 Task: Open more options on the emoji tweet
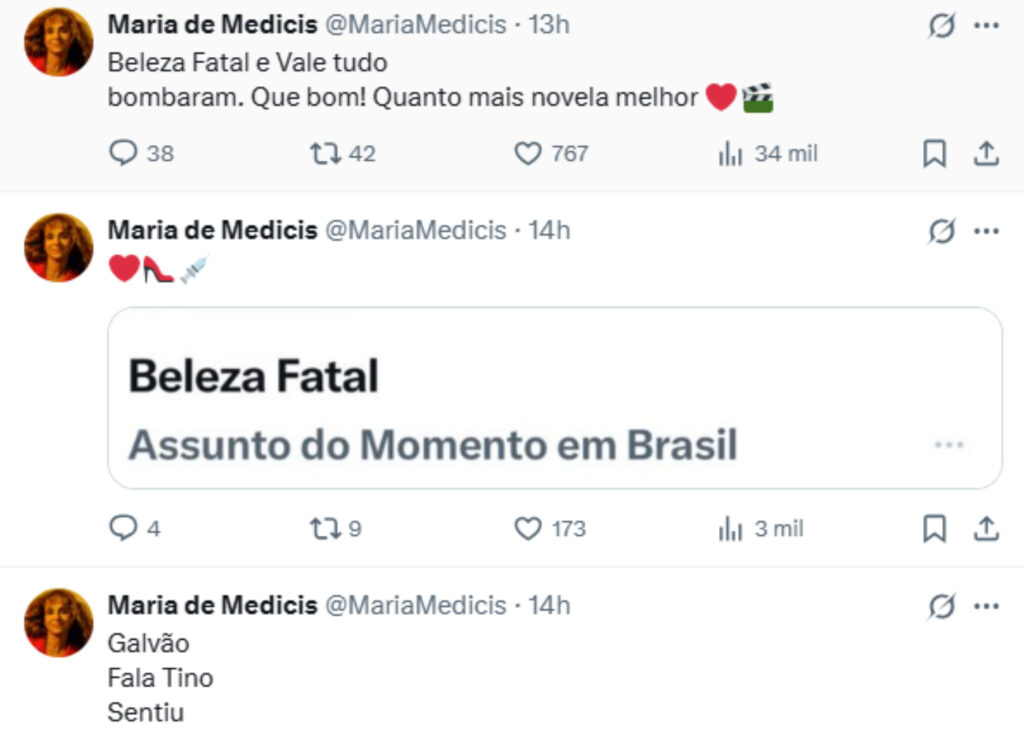coord(987,231)
